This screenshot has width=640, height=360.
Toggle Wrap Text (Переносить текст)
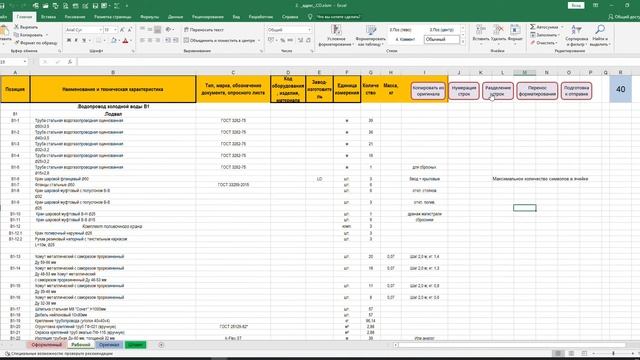pyautogui.click(x=204, y=30)
